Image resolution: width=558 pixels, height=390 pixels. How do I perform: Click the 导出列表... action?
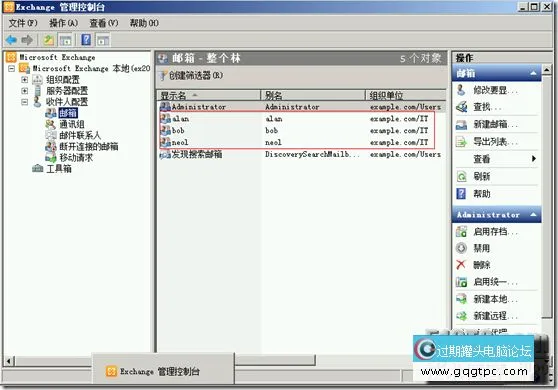pyautogui.click(x=496, y=142)
